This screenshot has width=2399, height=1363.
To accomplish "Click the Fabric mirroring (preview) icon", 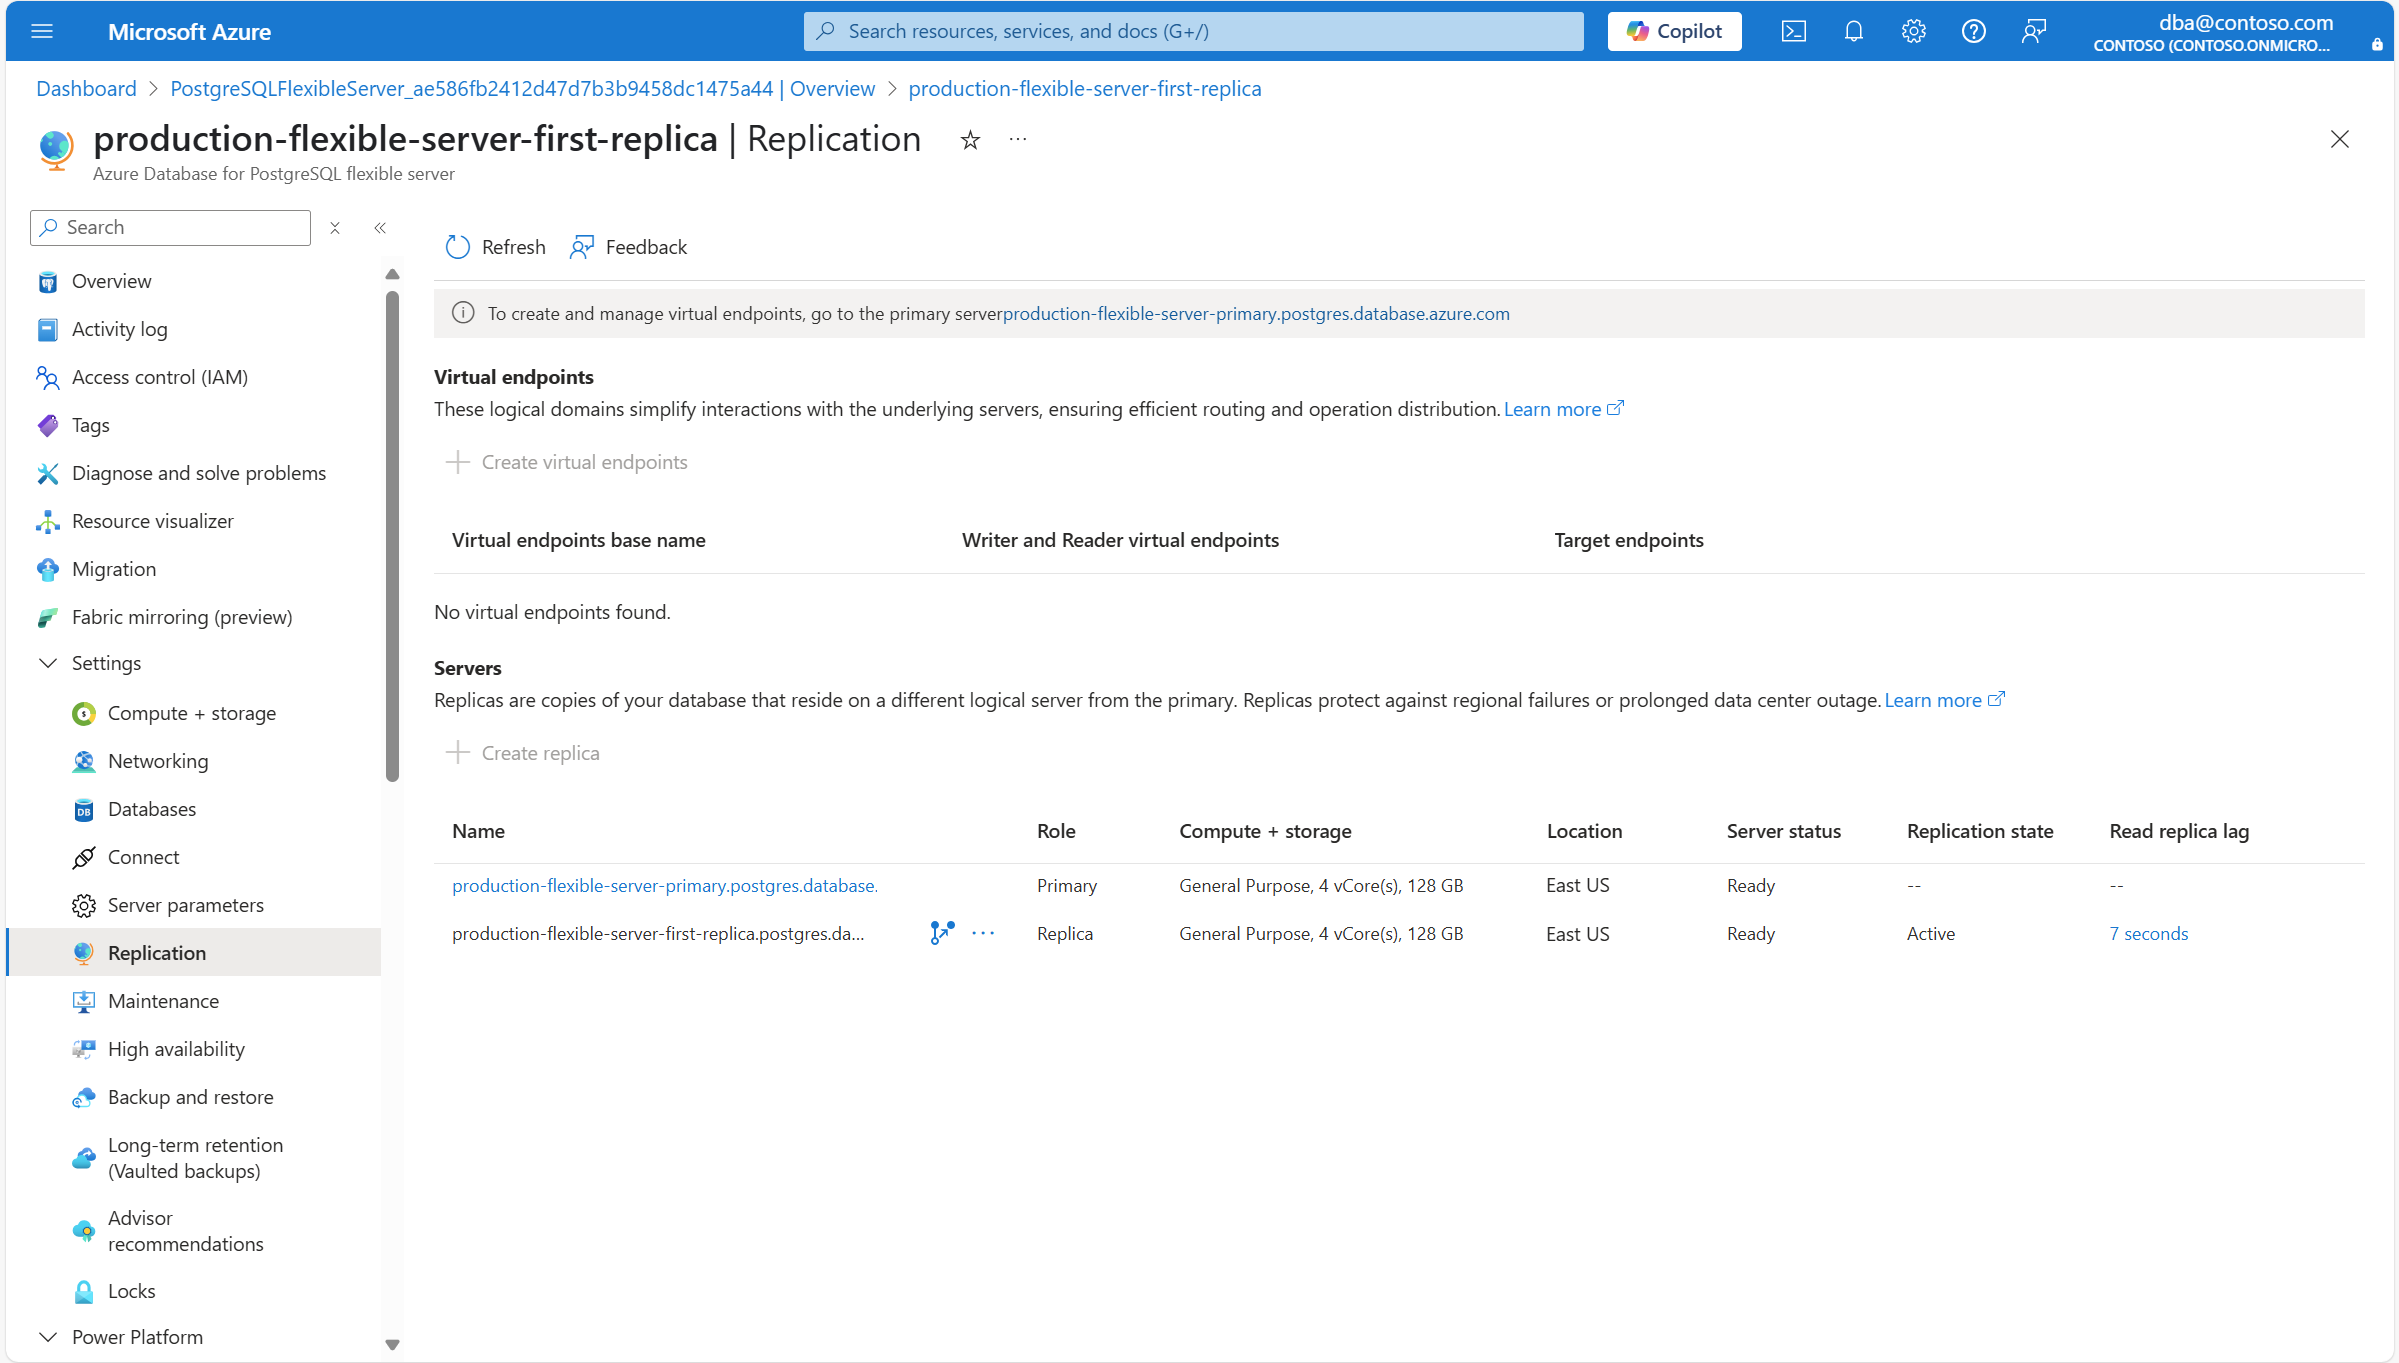I will point(48,617).
